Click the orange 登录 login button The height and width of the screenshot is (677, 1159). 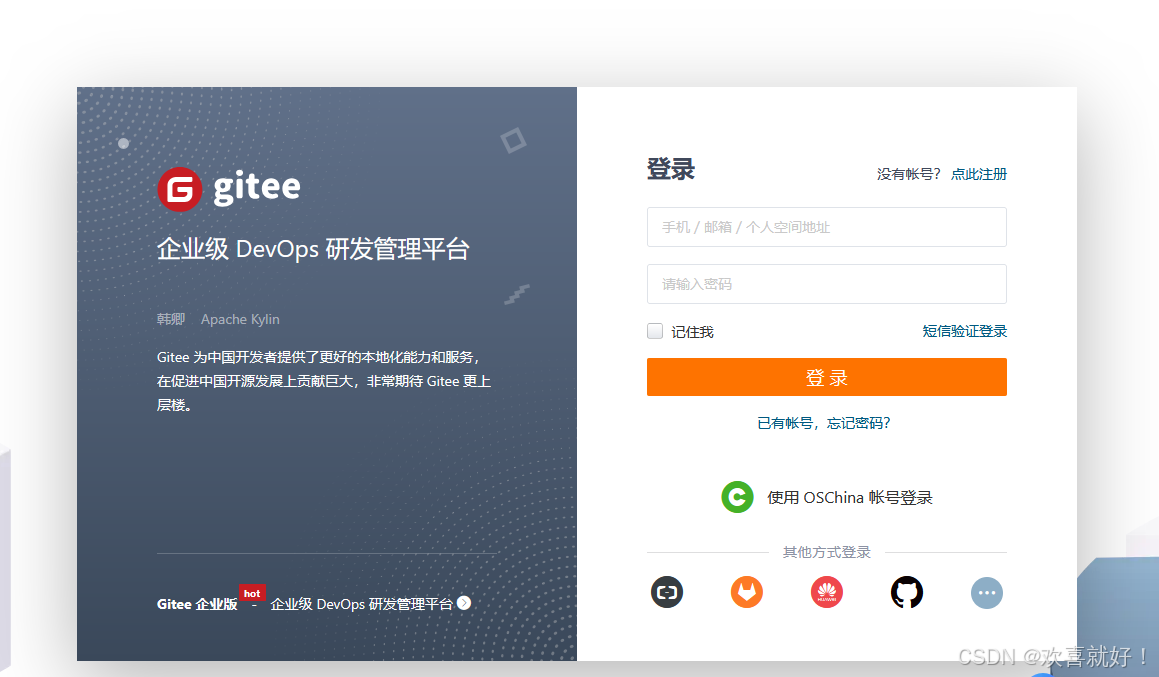coord(827,377)
